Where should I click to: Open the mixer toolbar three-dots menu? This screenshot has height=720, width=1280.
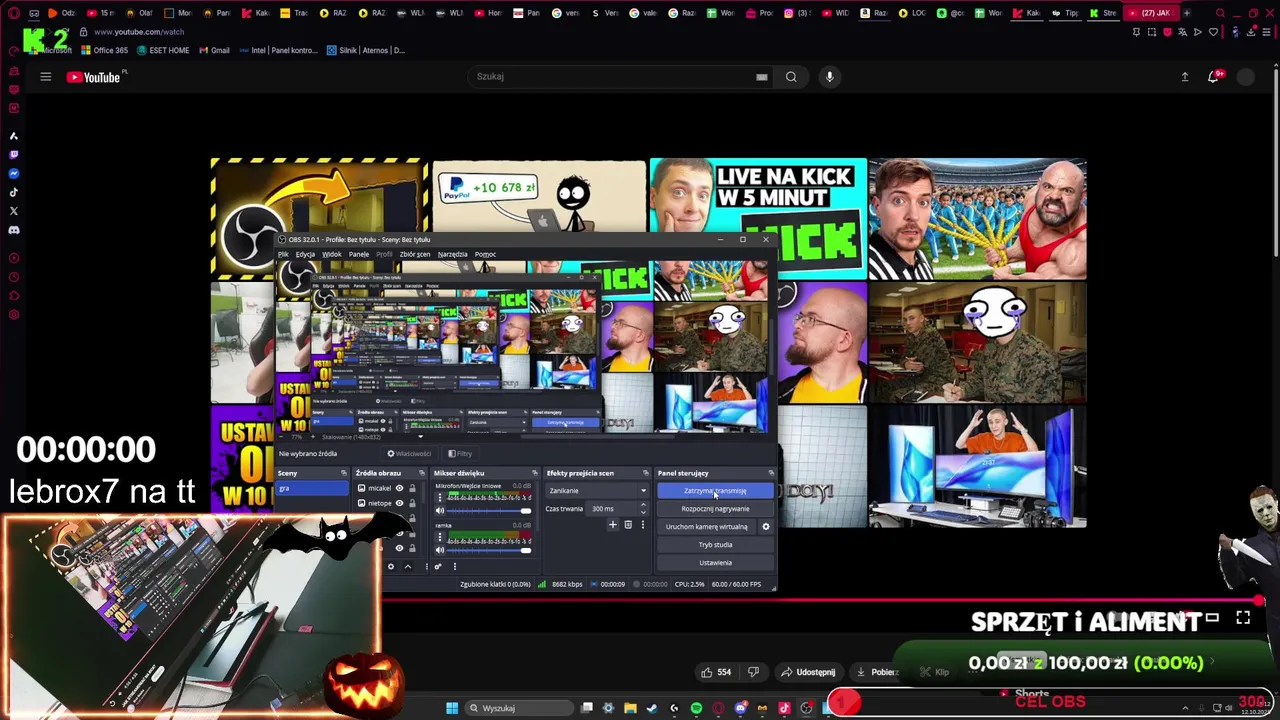click(x=455, y=567)
